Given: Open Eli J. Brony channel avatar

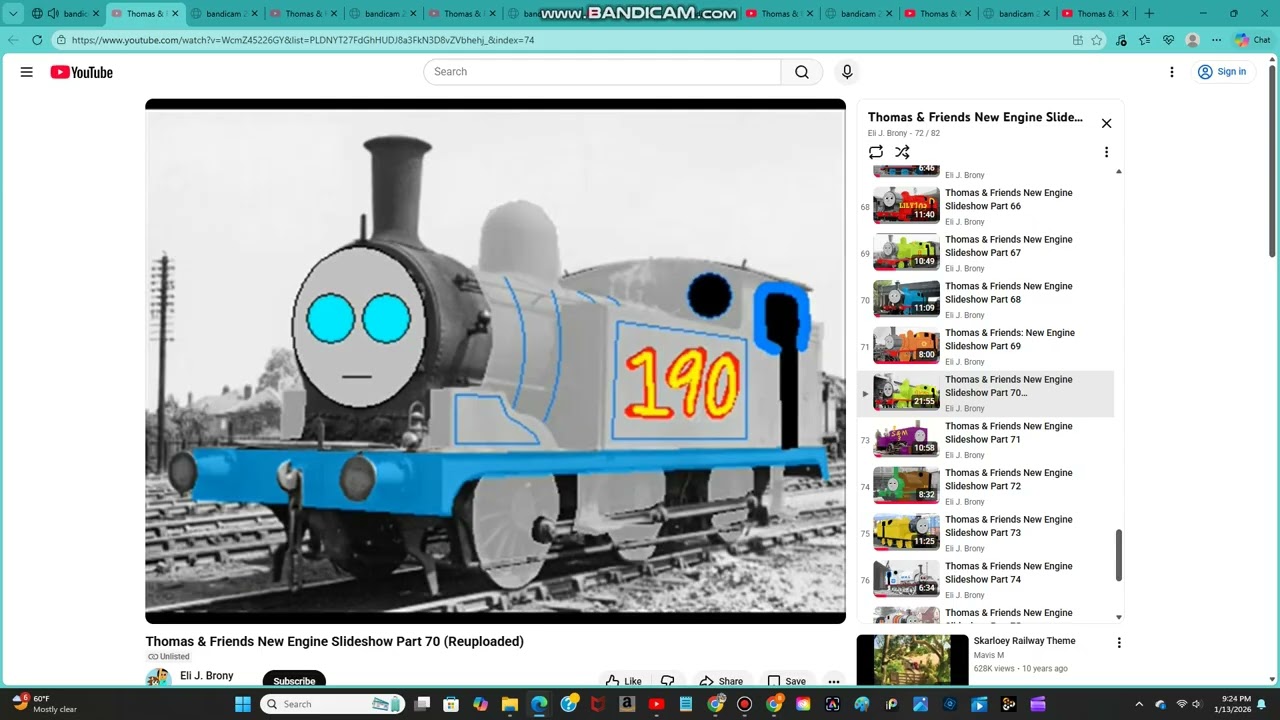Looking at the screenshot, I should tap(158, 679).
